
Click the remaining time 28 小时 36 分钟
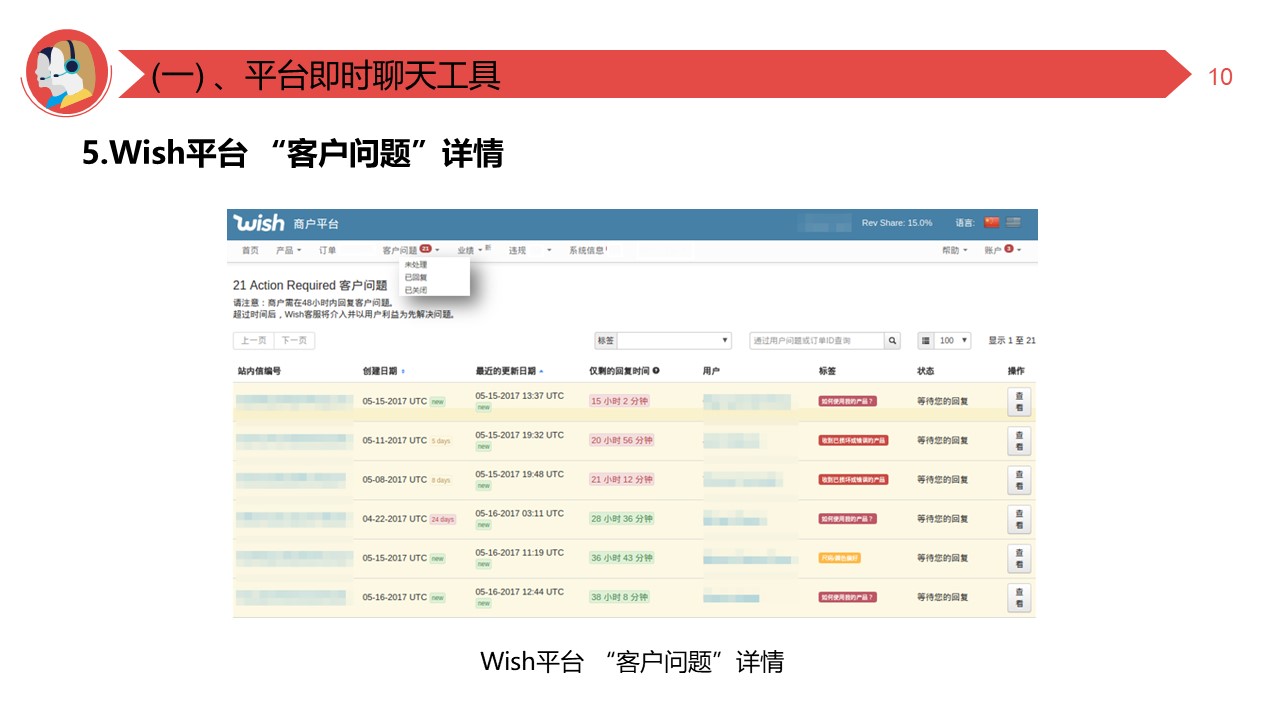[x=621, y=518]
